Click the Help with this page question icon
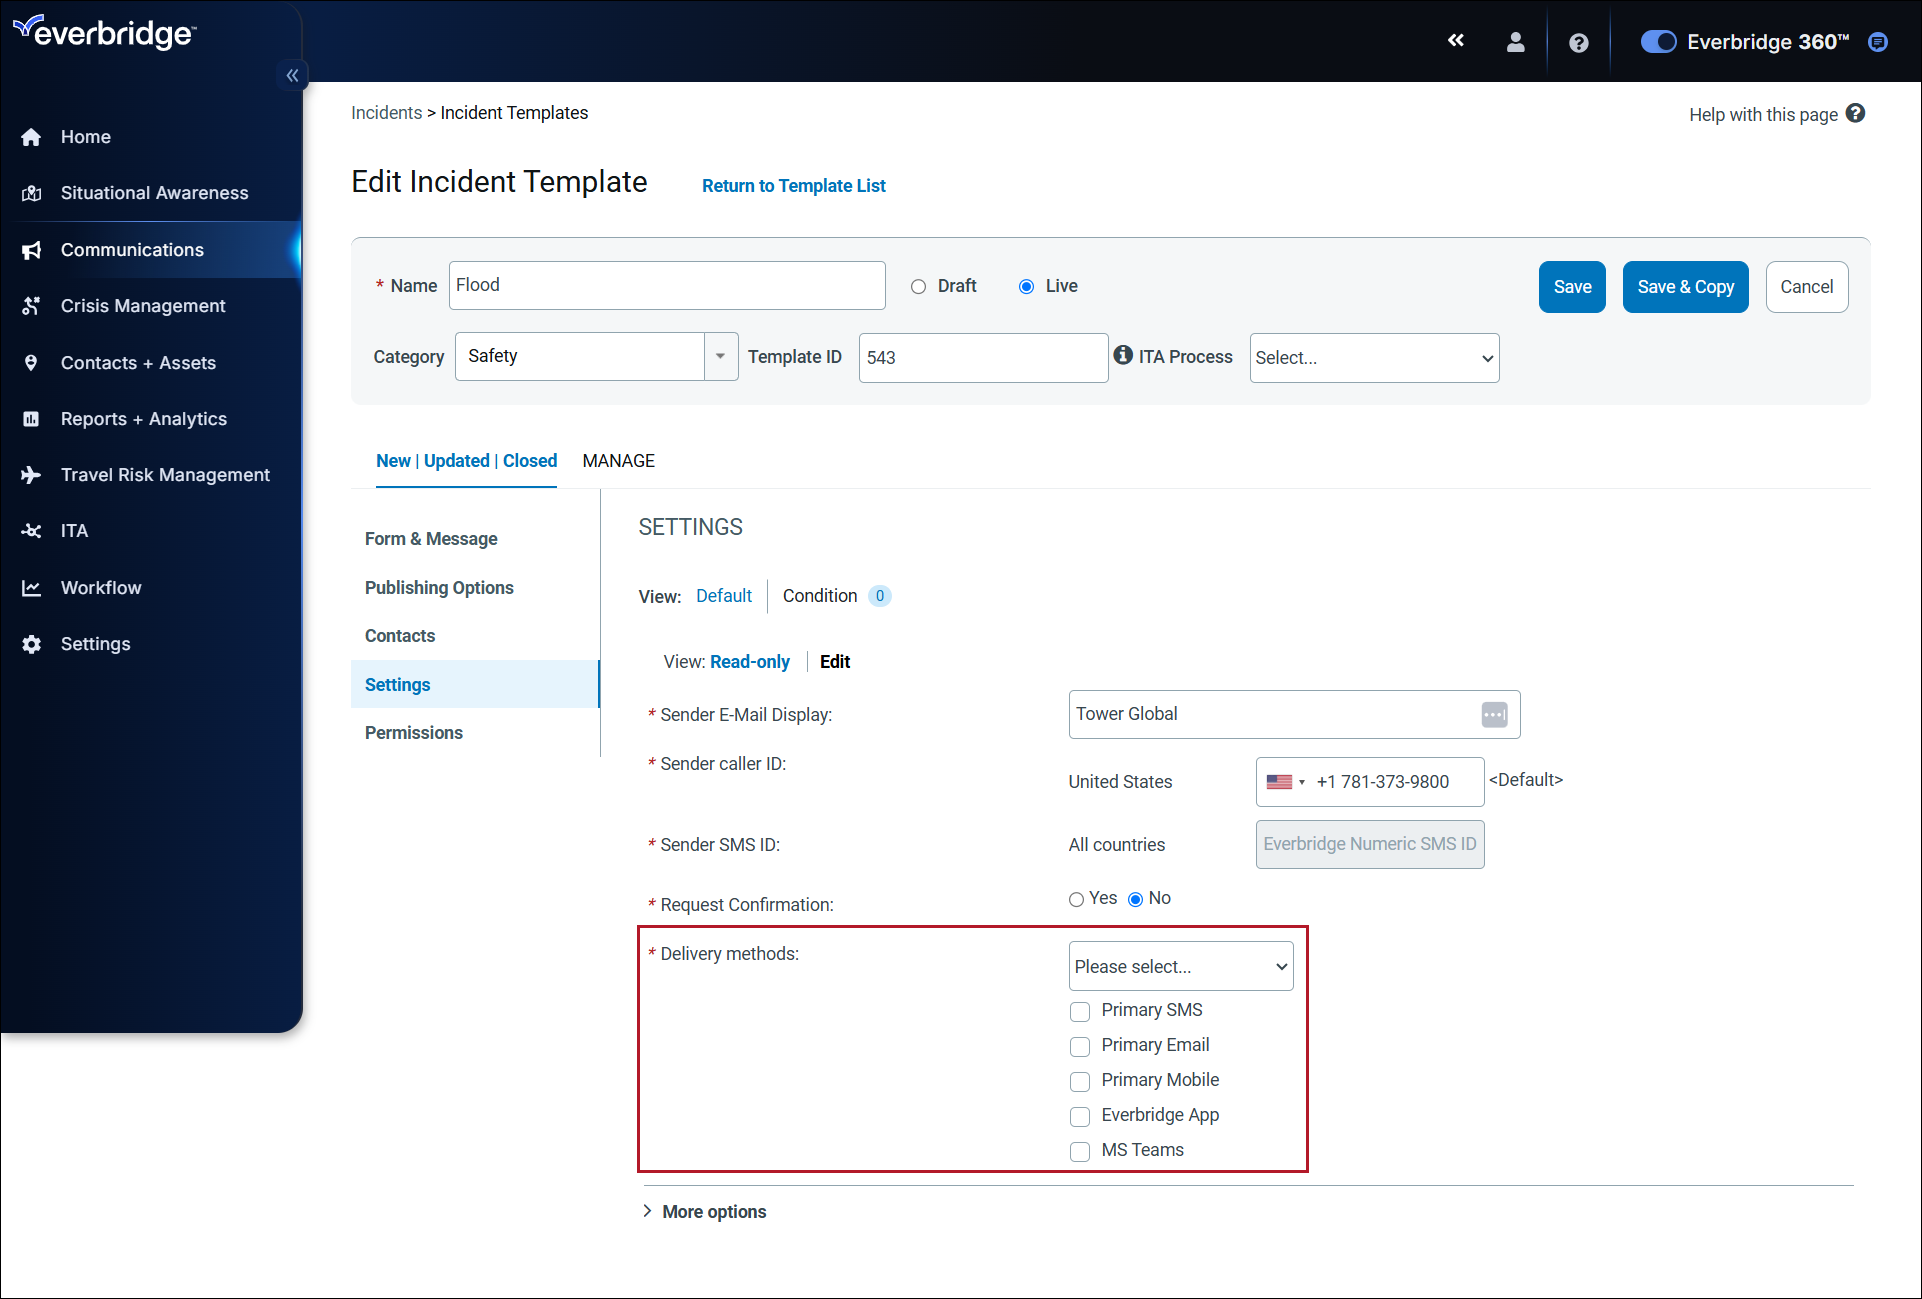1922x1299 pixels. click(1855, 113)
